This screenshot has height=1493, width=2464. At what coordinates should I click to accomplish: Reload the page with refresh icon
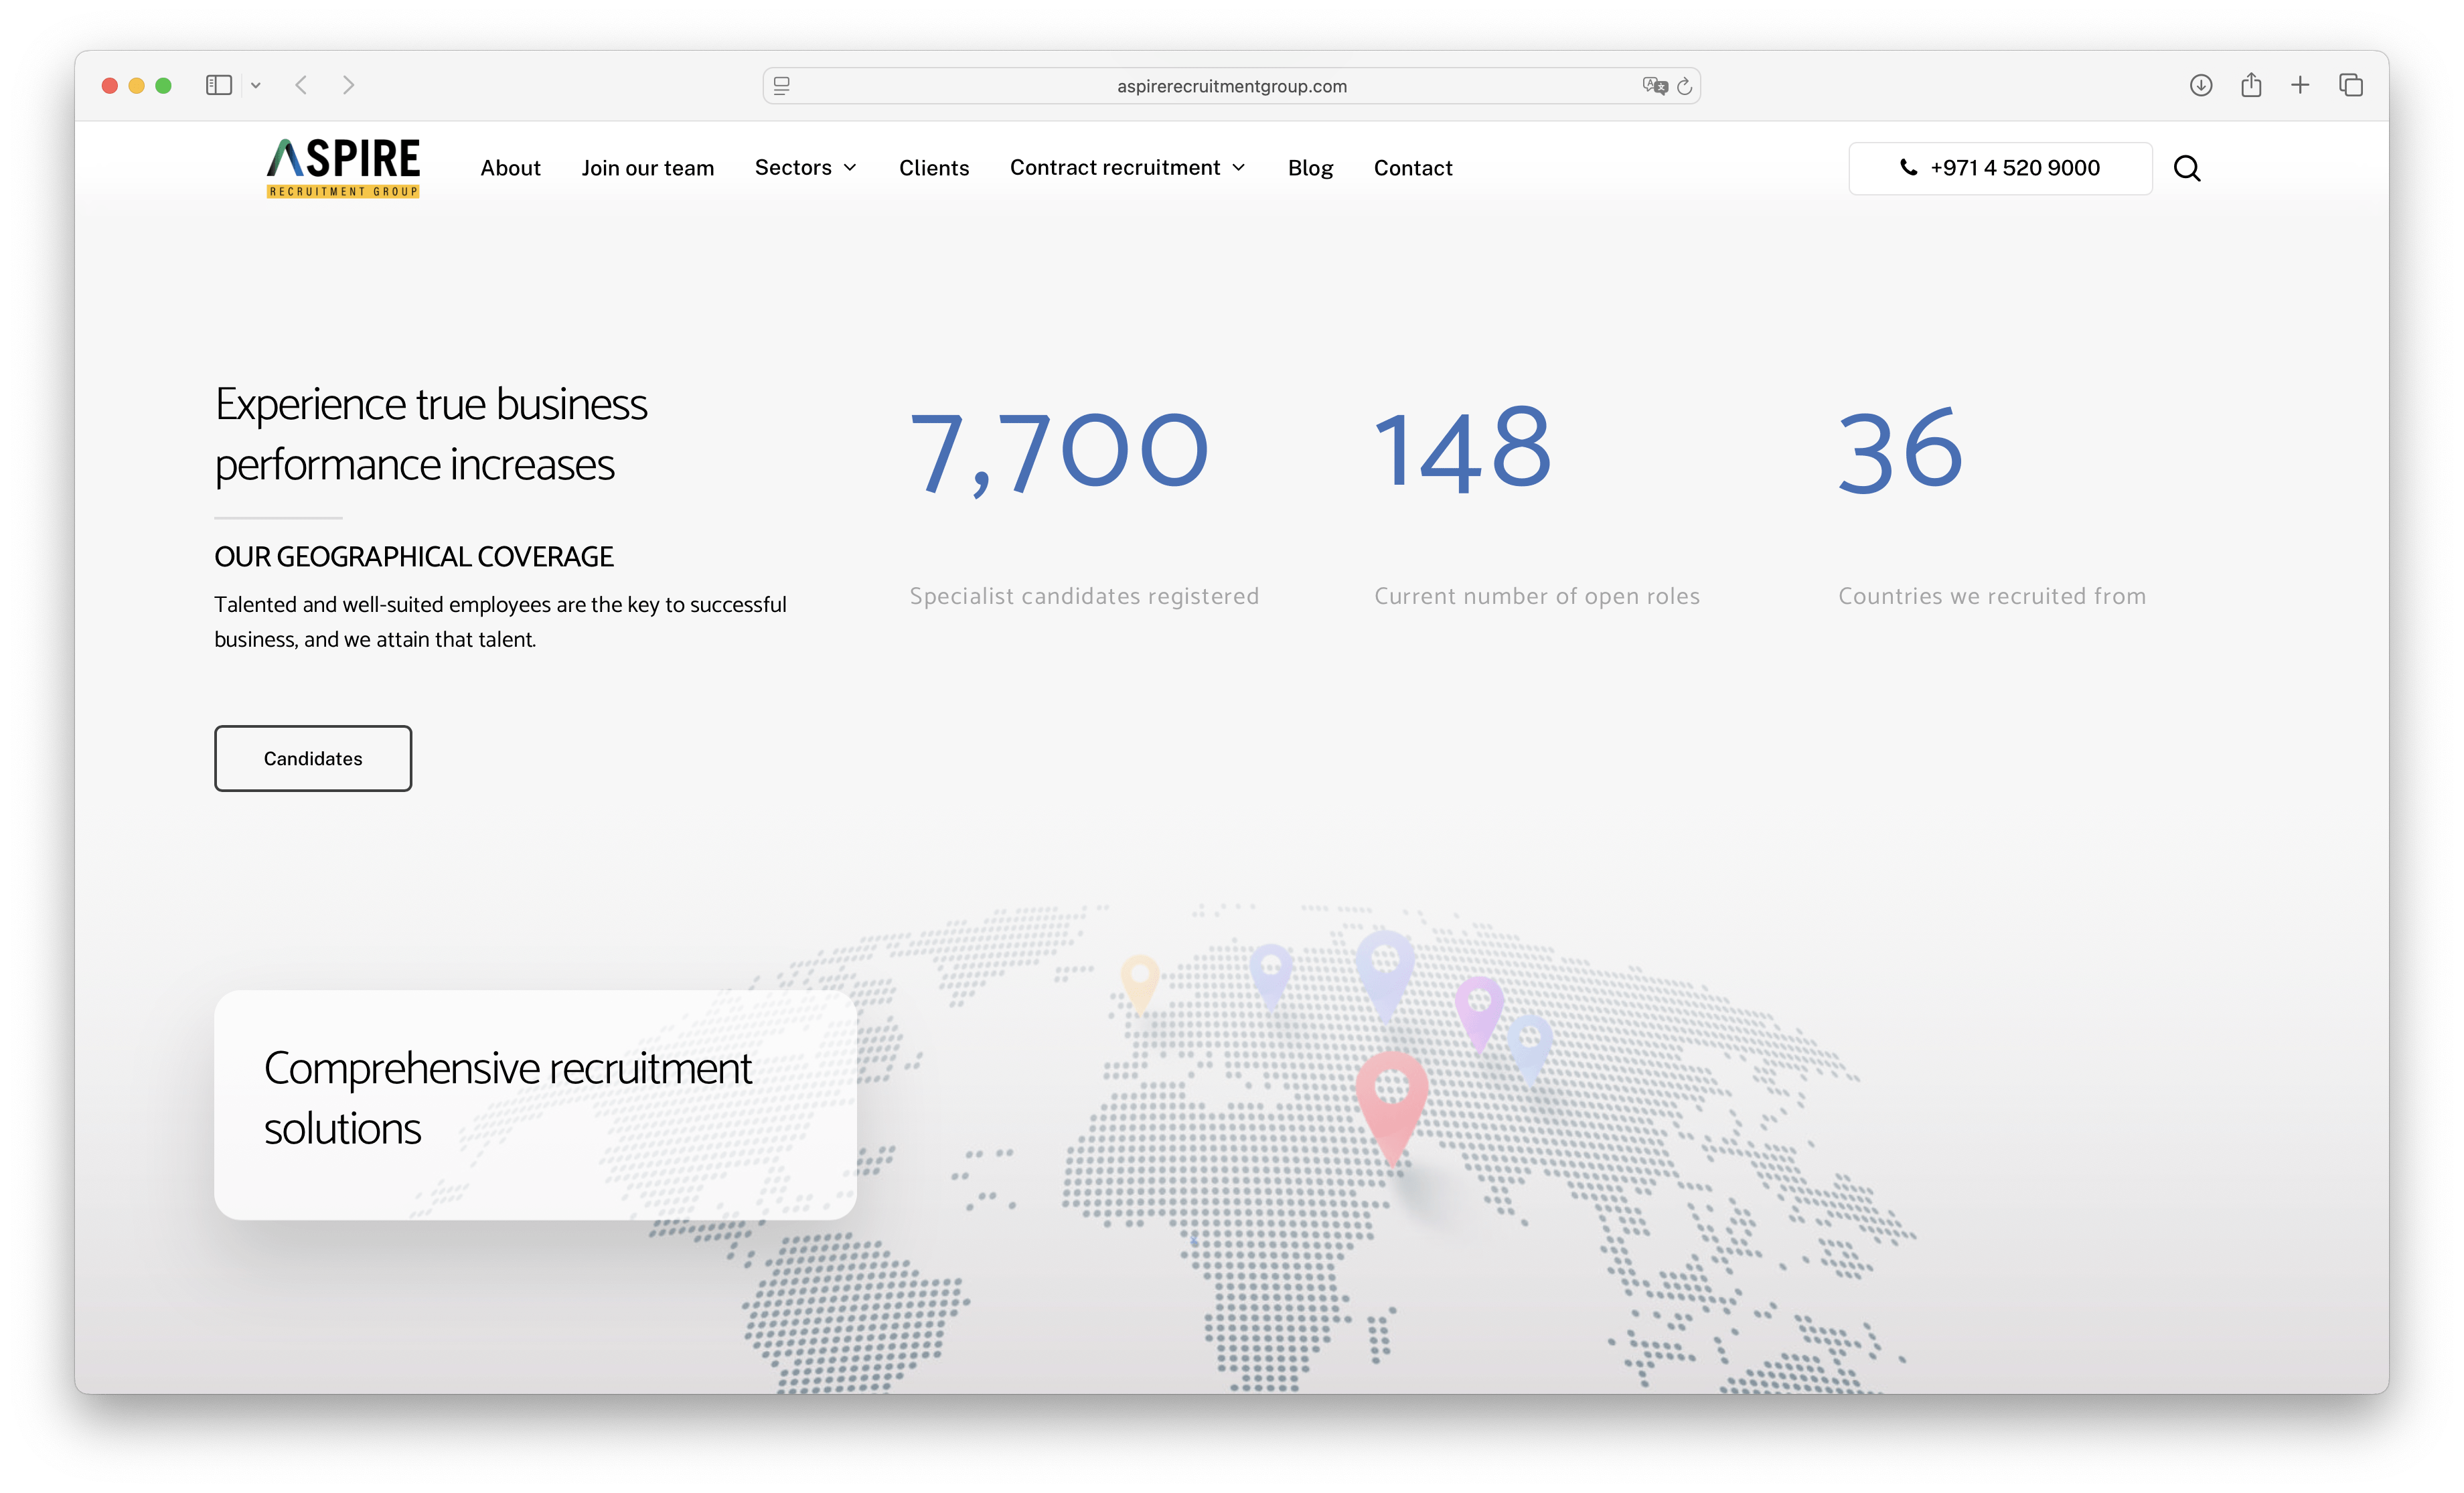tap(1684, 87)
